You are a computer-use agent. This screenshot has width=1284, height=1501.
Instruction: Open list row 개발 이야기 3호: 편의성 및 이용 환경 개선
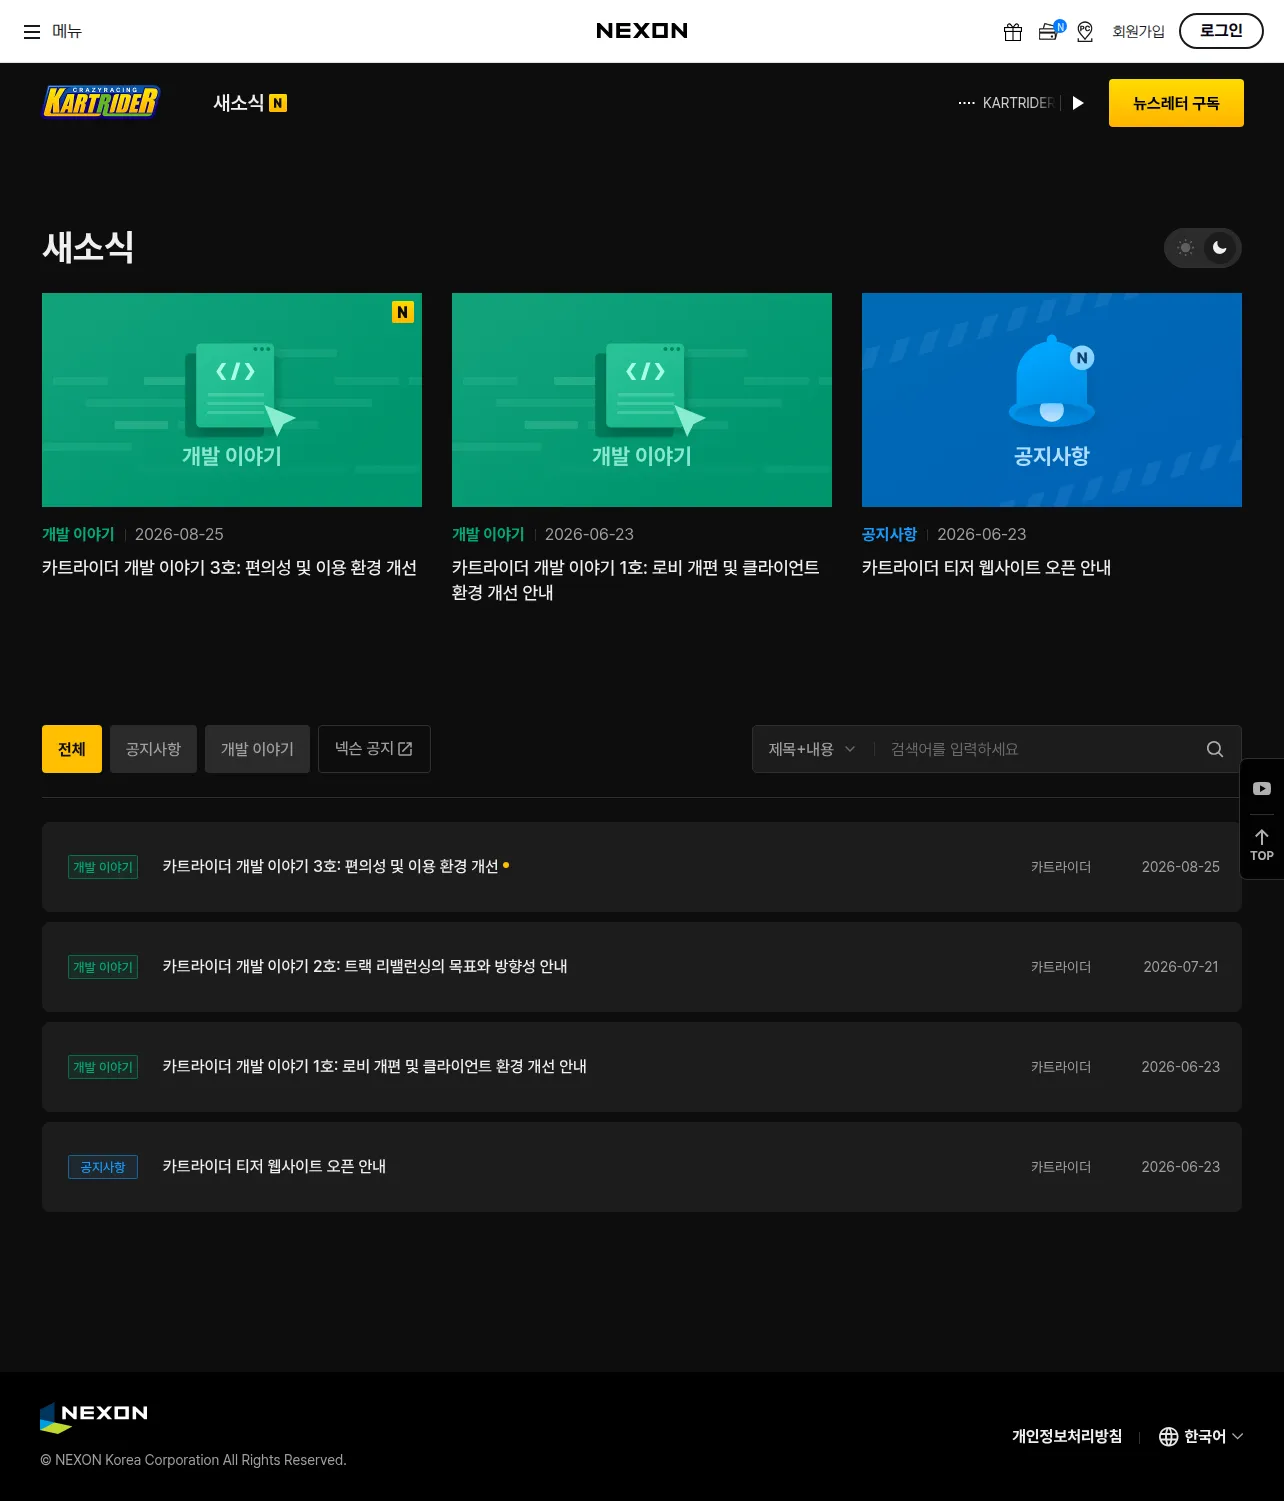tap(642, 867)
